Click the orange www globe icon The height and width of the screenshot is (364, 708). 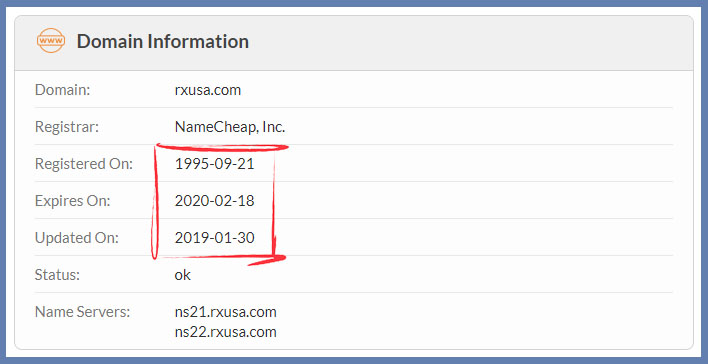pyautogui.click(x=51, y=41)
